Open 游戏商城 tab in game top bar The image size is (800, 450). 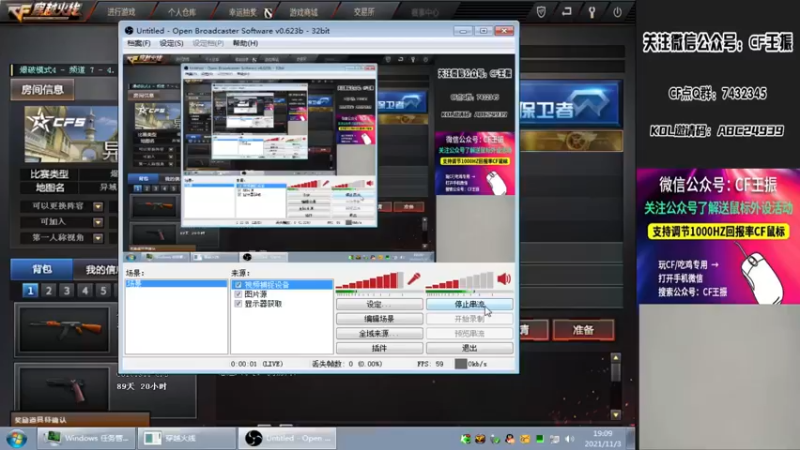tap(304, 12)
